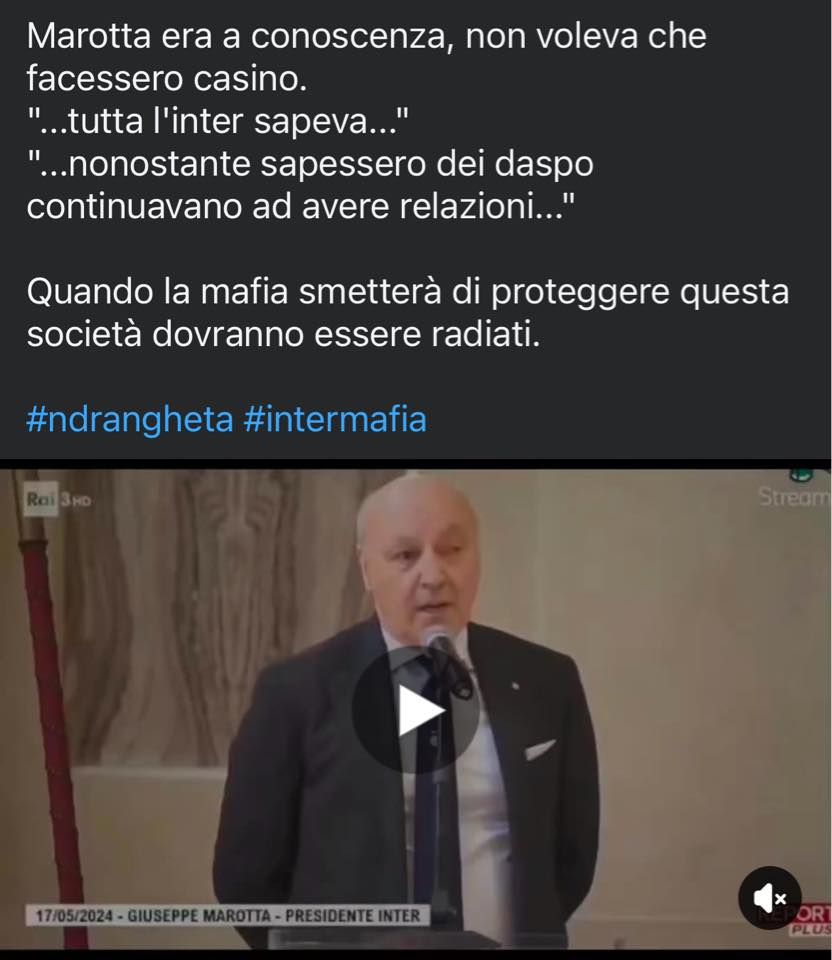Open the #intermafia hashtag

click(335, 419)
